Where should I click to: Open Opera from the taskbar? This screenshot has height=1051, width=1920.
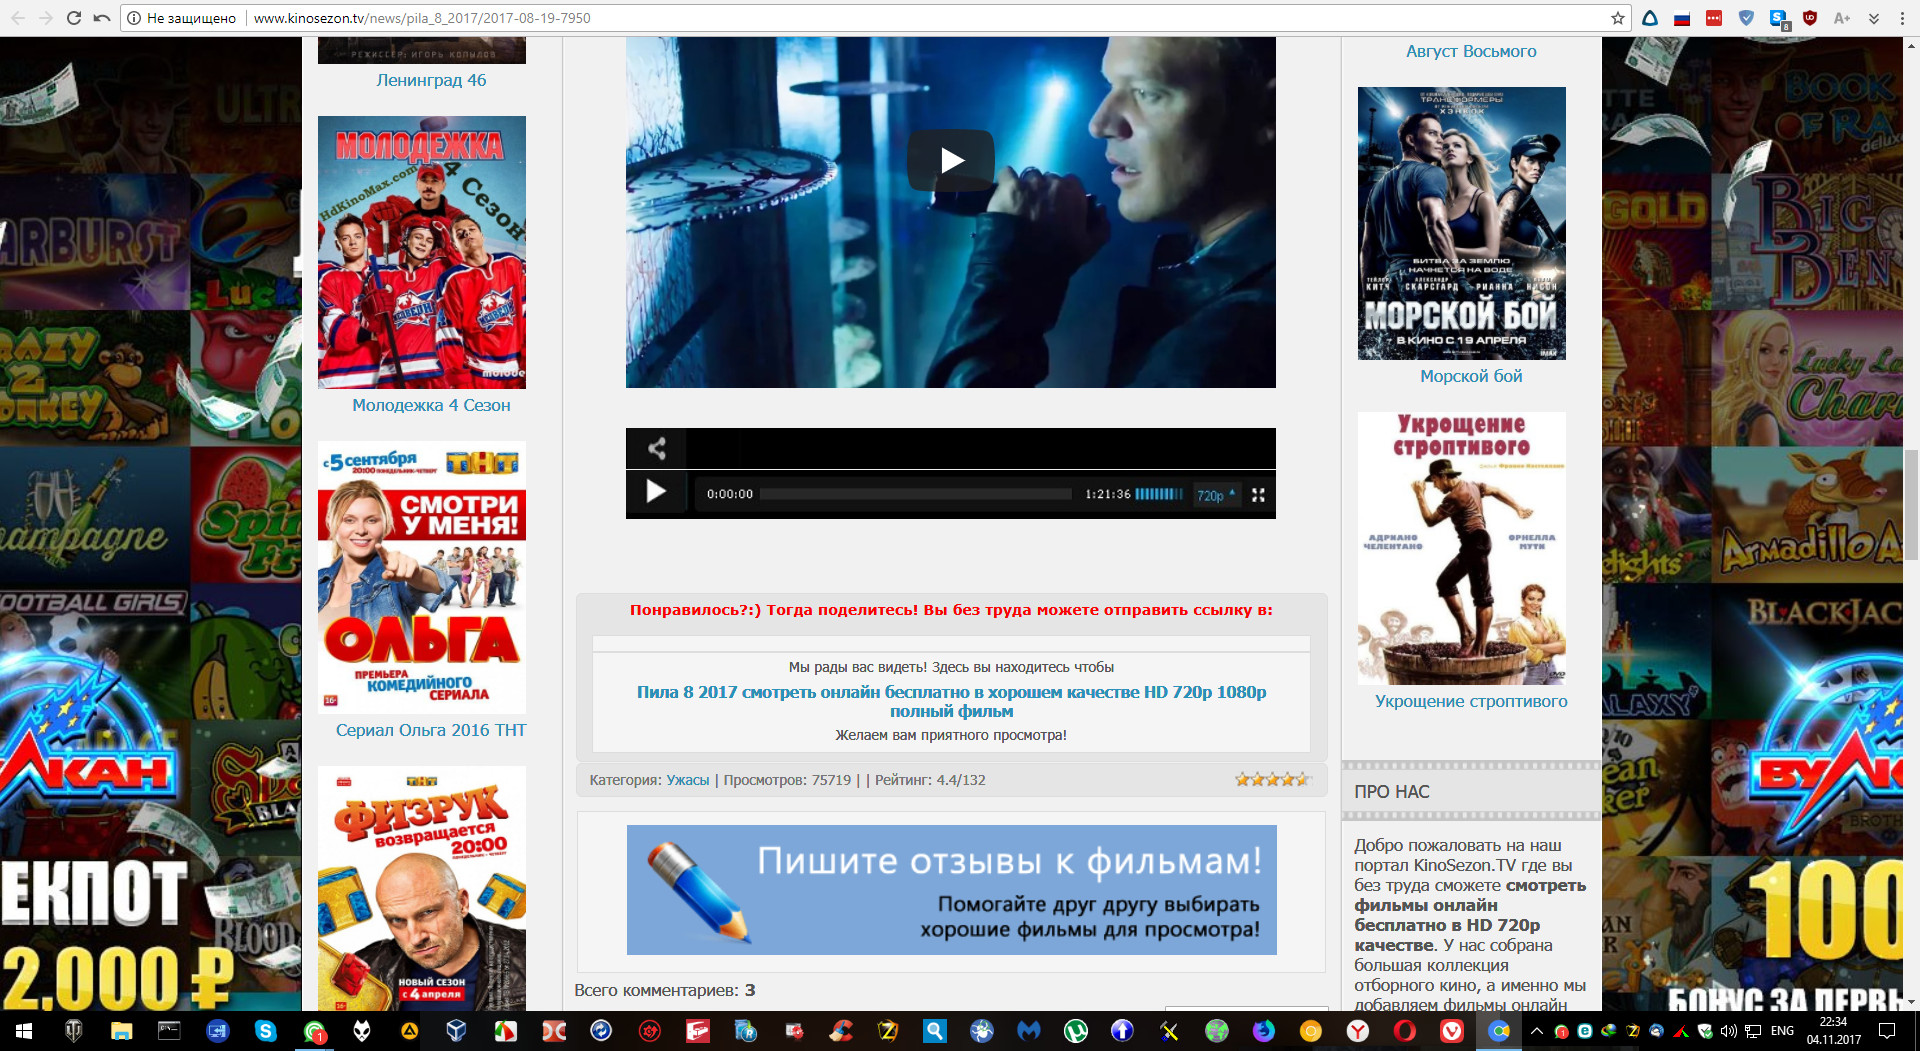pyautogui.click(x=1404, y=1031)
